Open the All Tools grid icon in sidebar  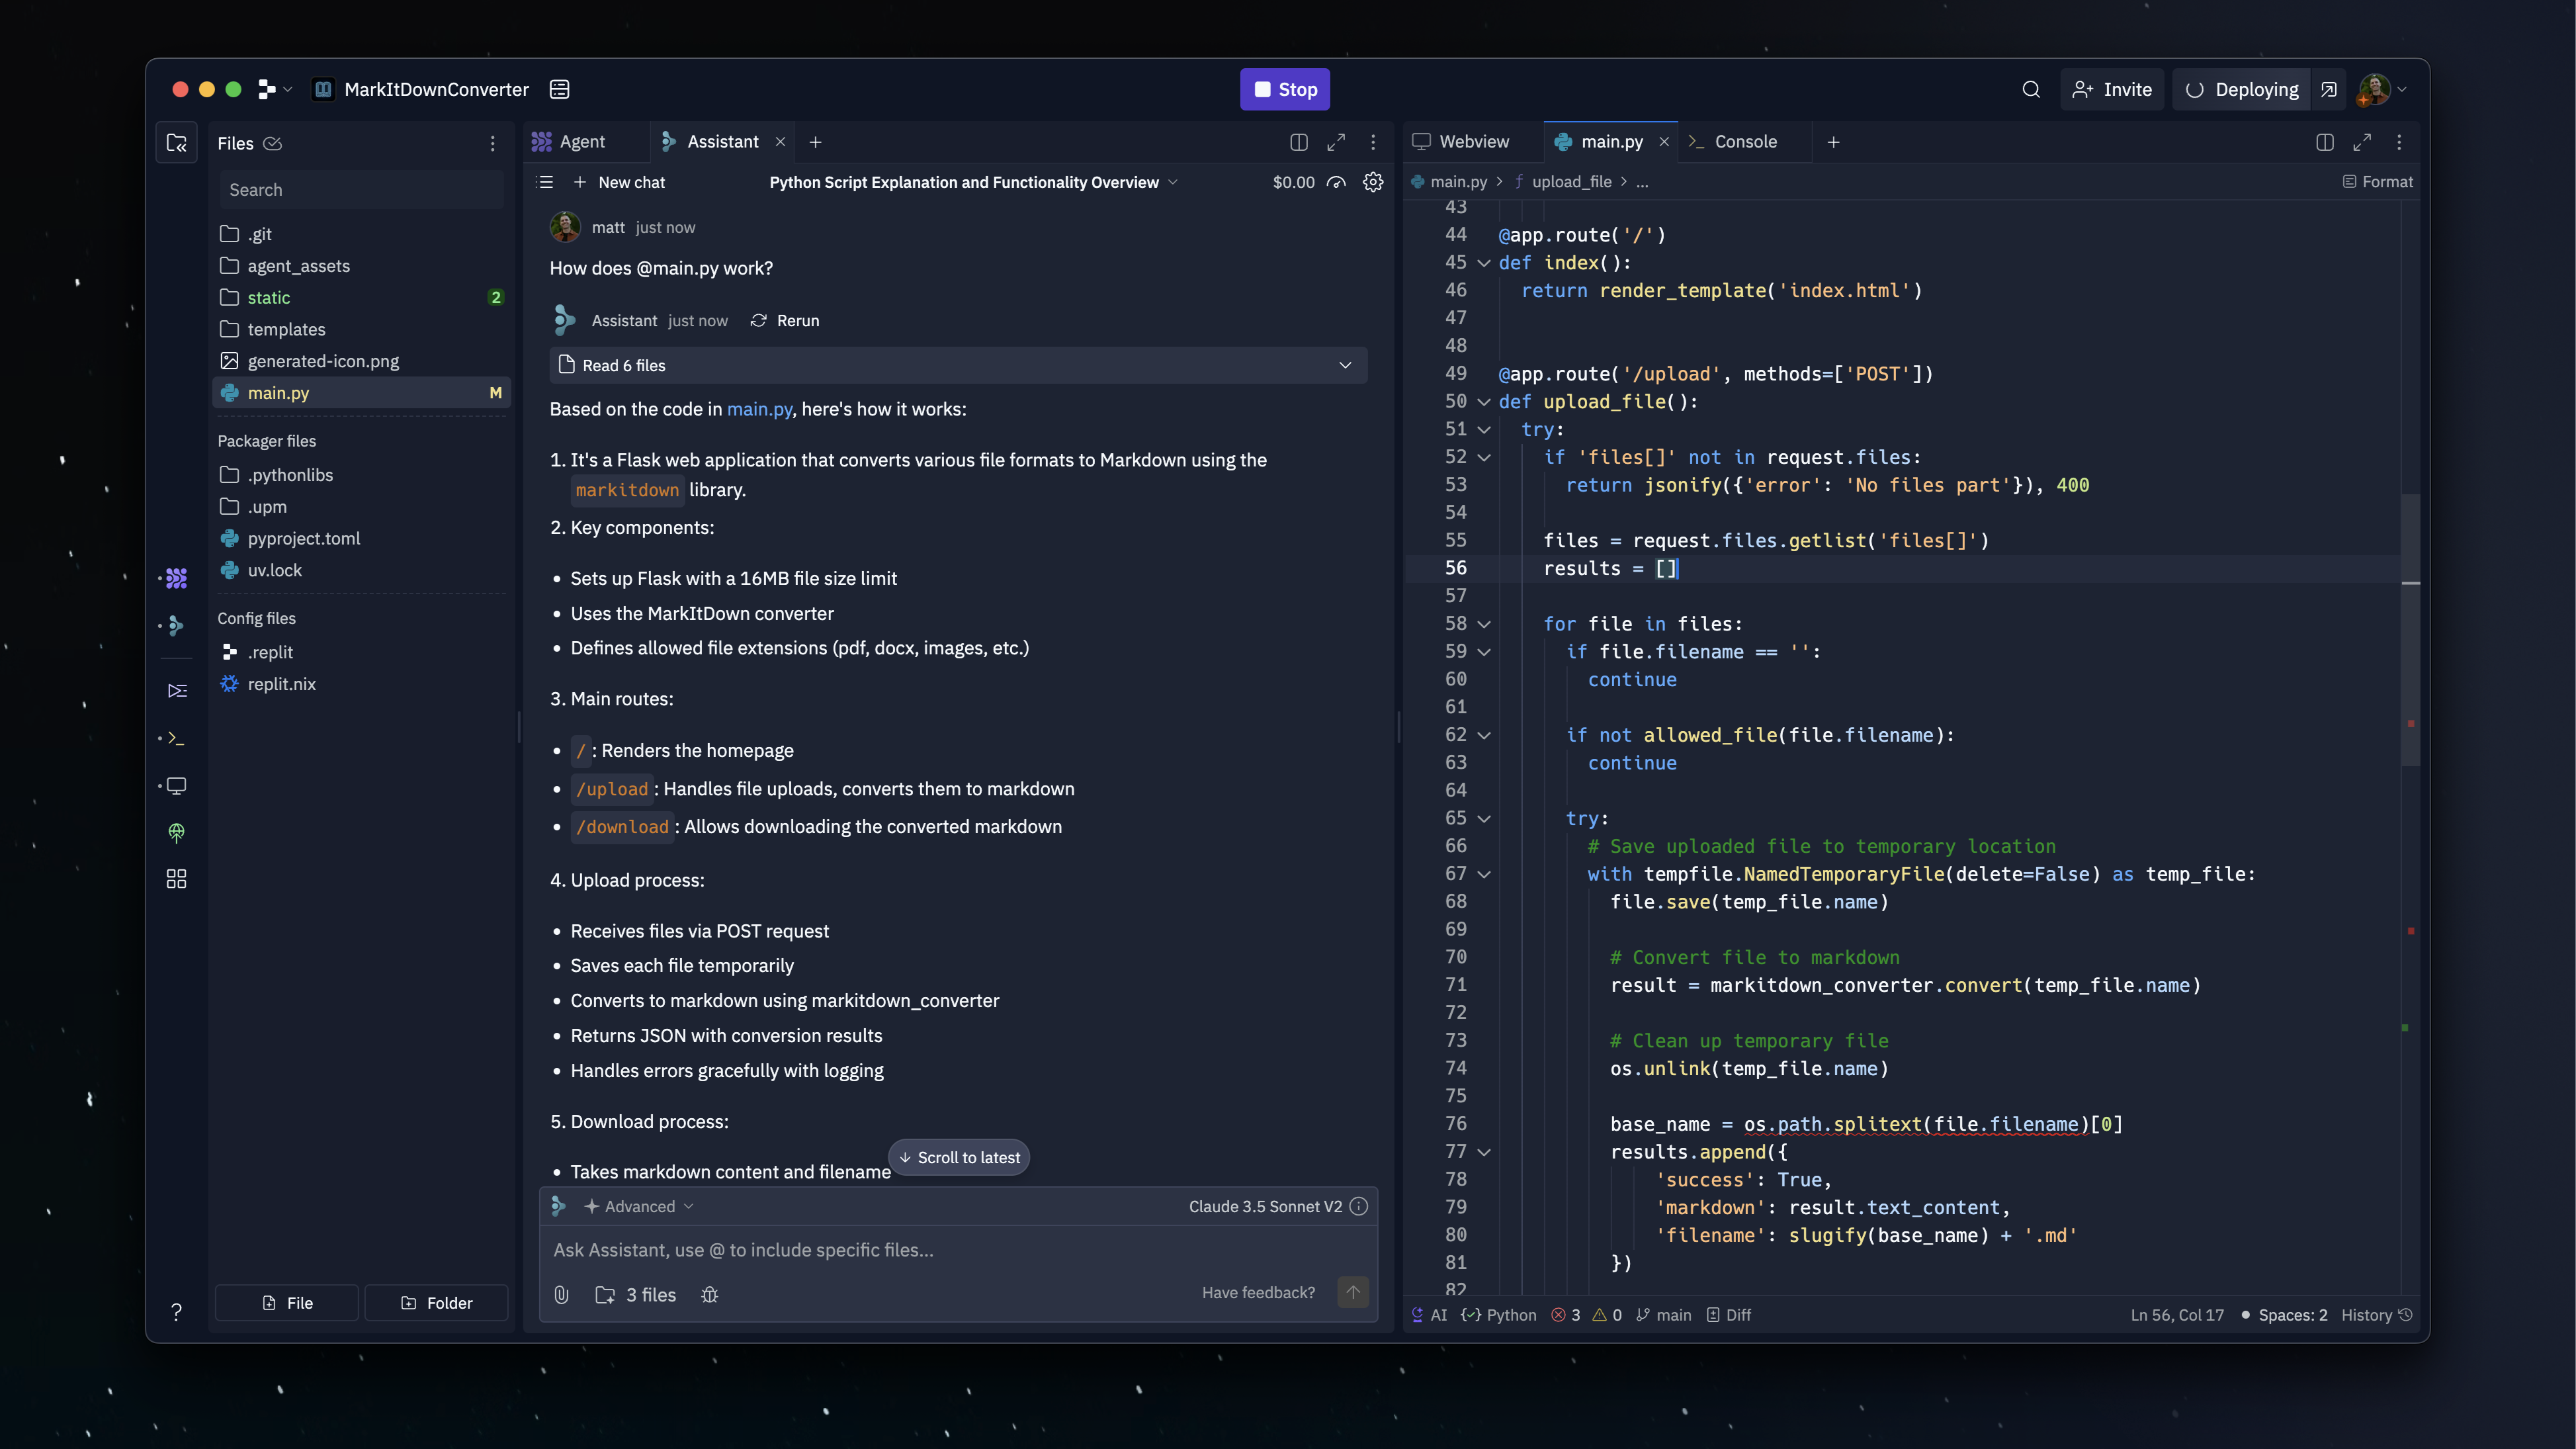coord(176,879)
